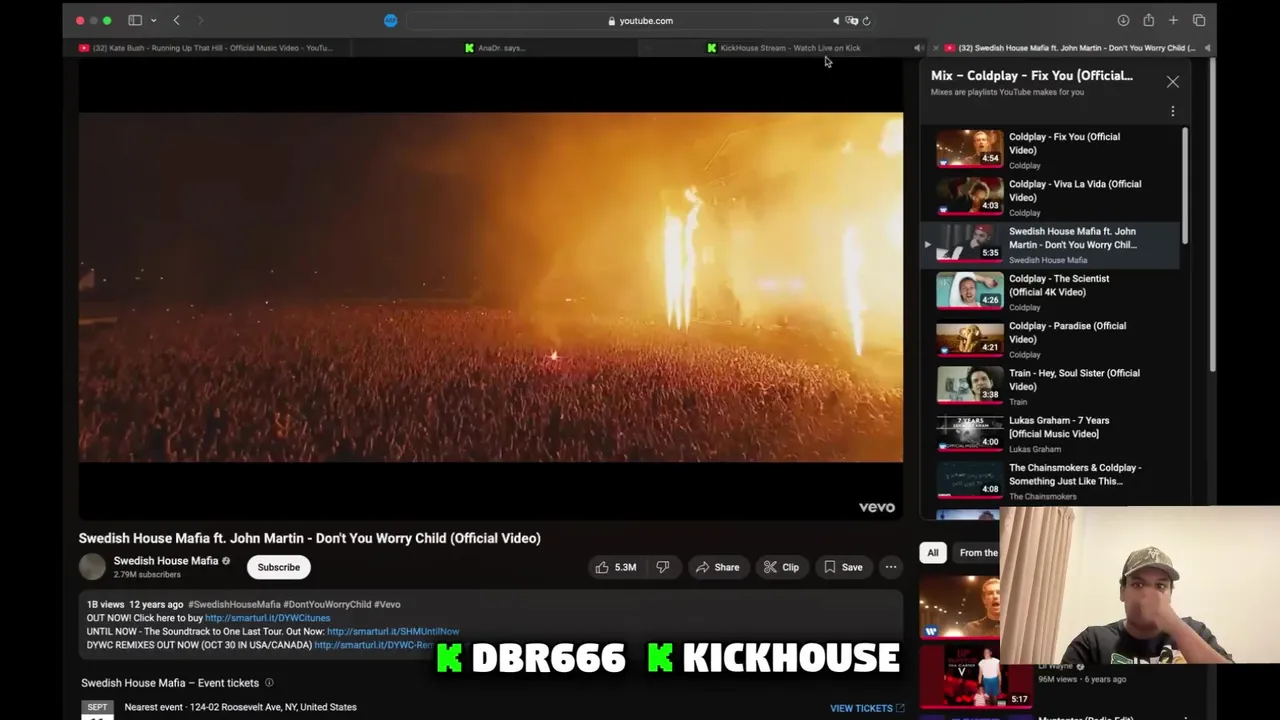Open smarturl.it/DYWCitunes link
Viewport: 1280px width, 720px height.
pos(267,618)
